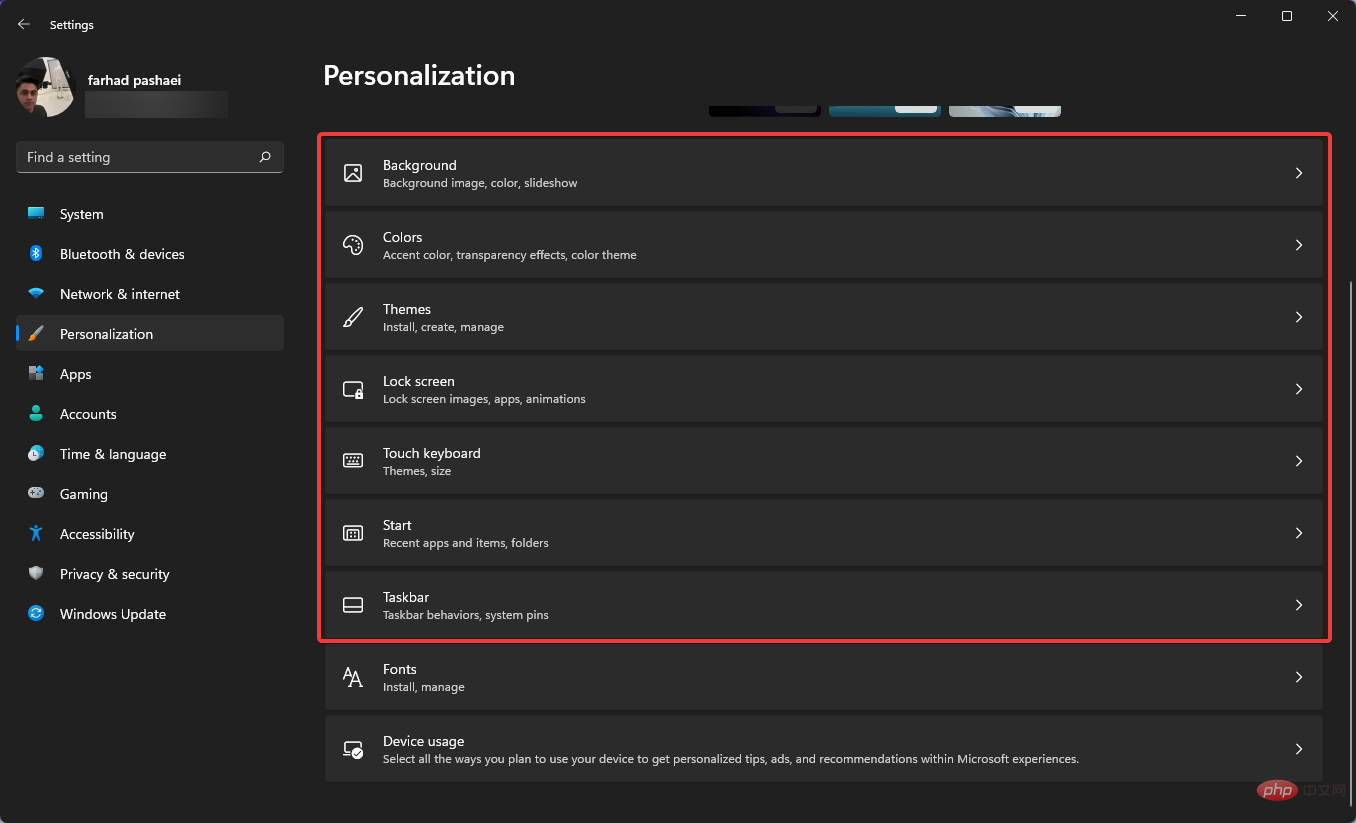Click the Device usage icon

click(x=353, y=749)
